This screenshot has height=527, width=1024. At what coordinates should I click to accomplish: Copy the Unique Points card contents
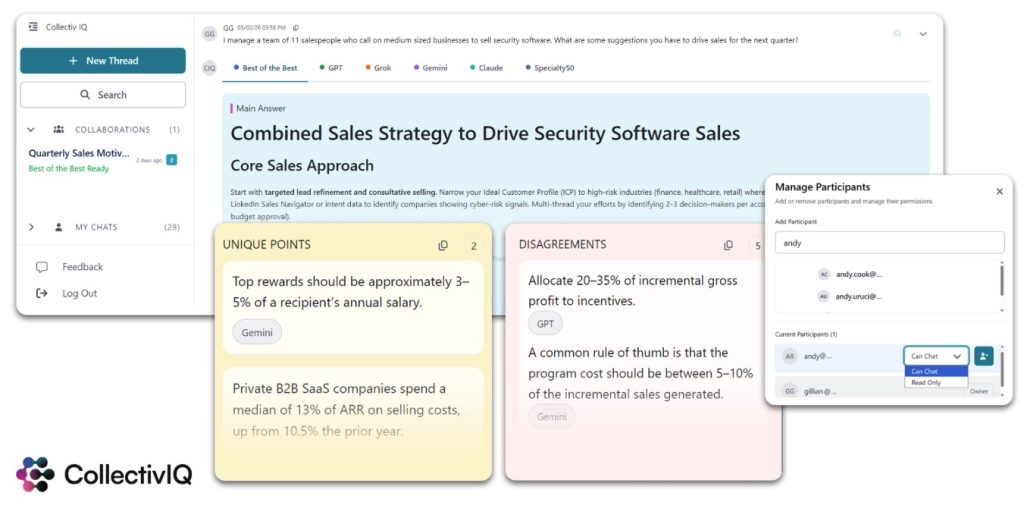[x=443, y=246]
